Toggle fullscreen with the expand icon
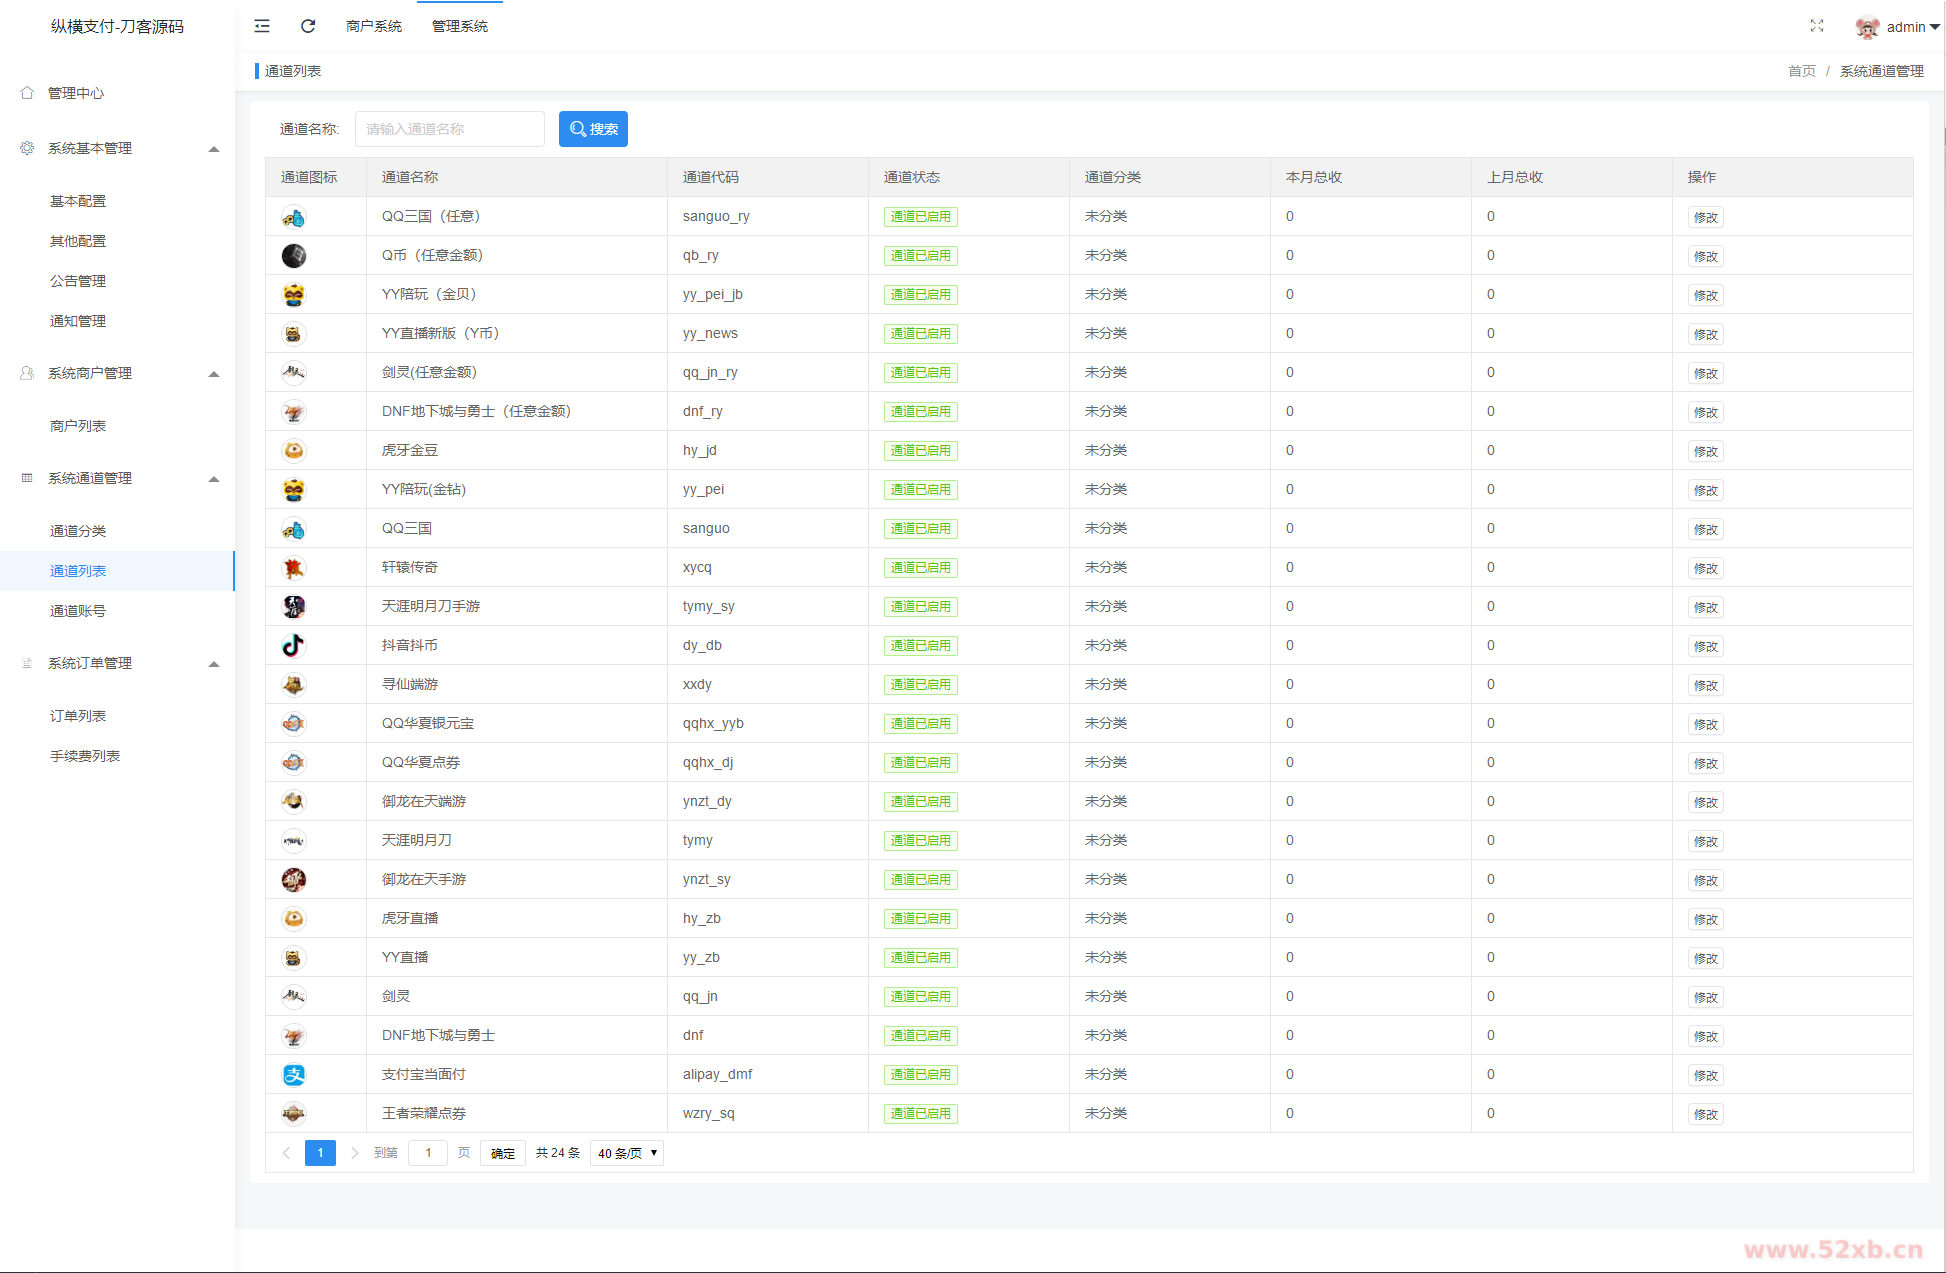This screenshot has height=1273, width=1946. (x=1816, y=26)
